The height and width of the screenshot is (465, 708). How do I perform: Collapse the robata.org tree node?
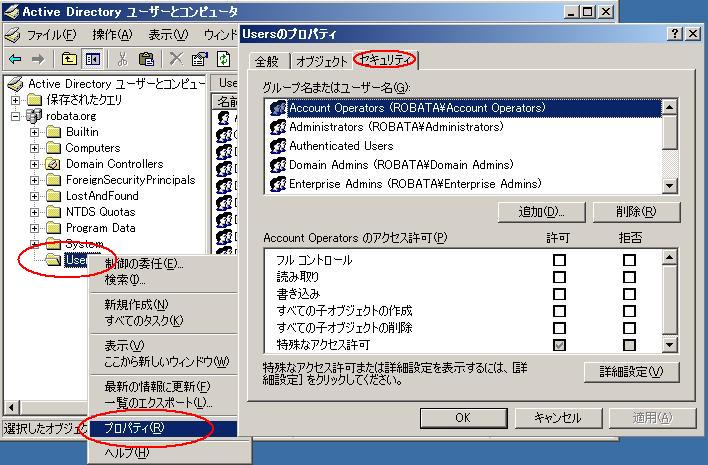pos(15,116)
